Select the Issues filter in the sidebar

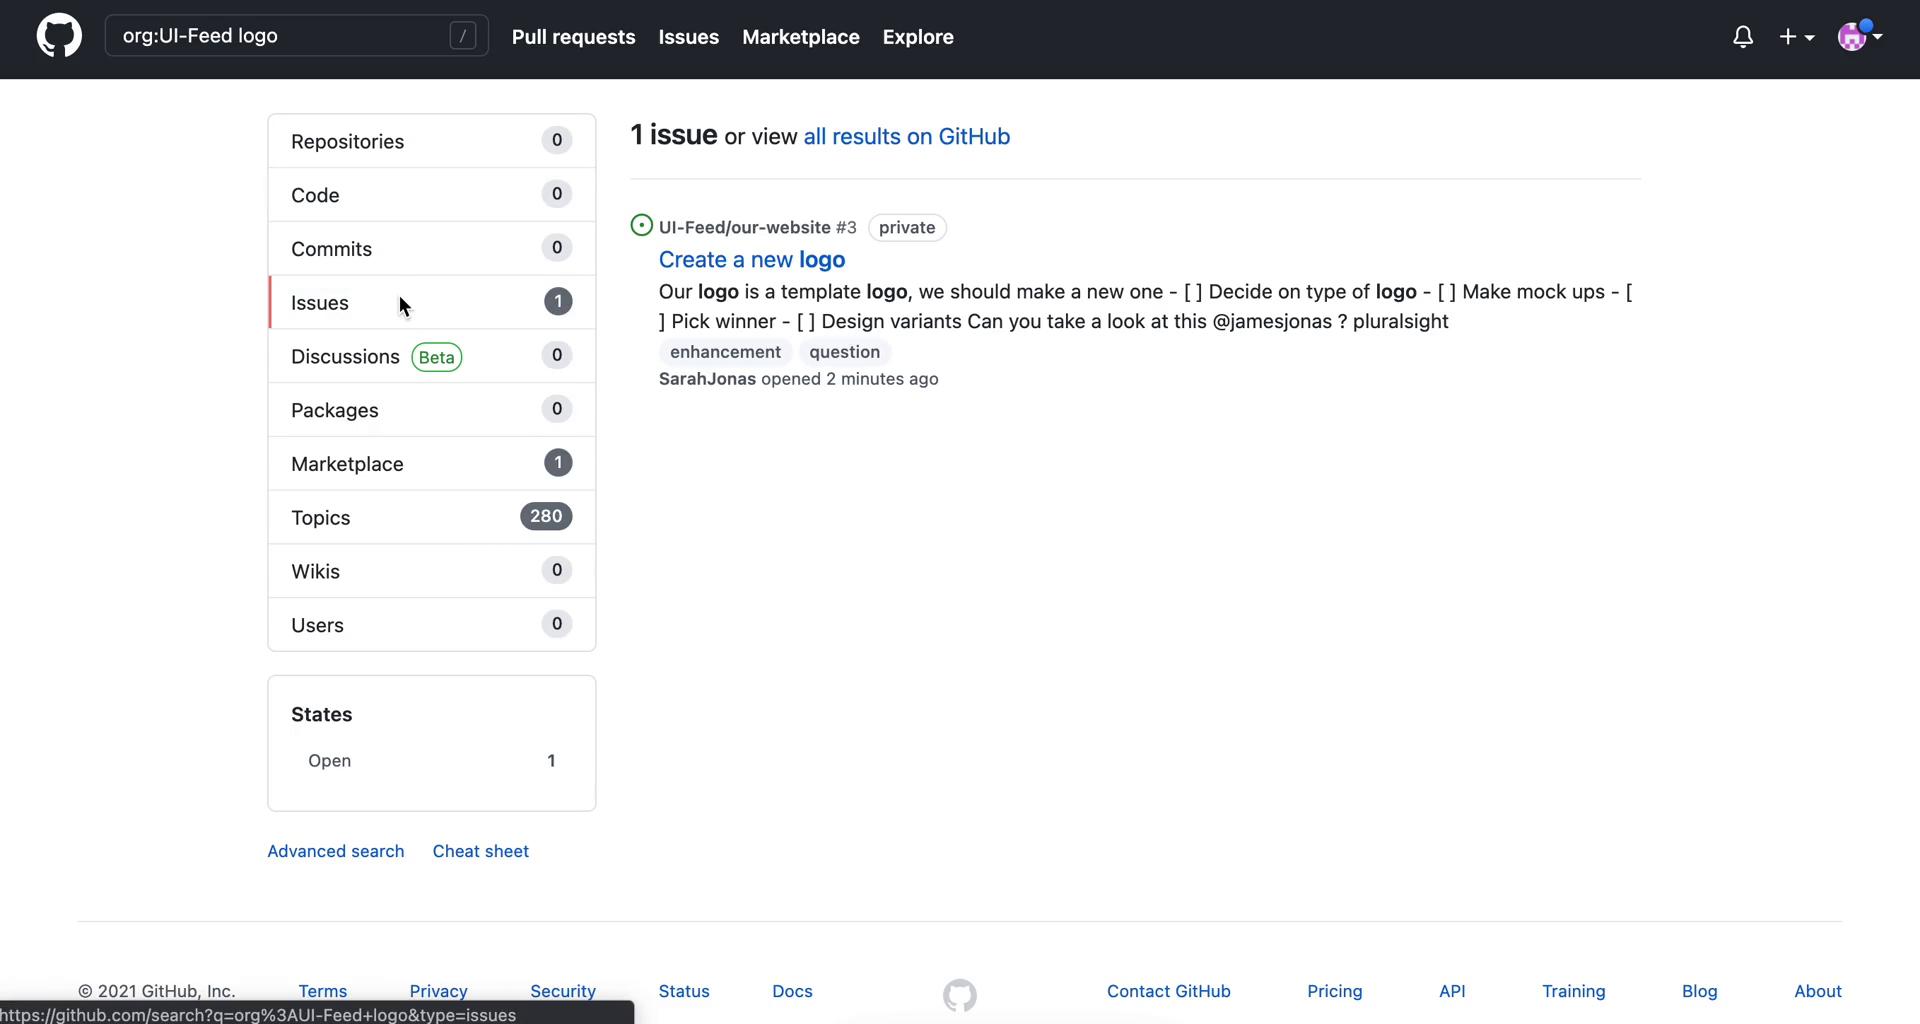coord(432,303)
